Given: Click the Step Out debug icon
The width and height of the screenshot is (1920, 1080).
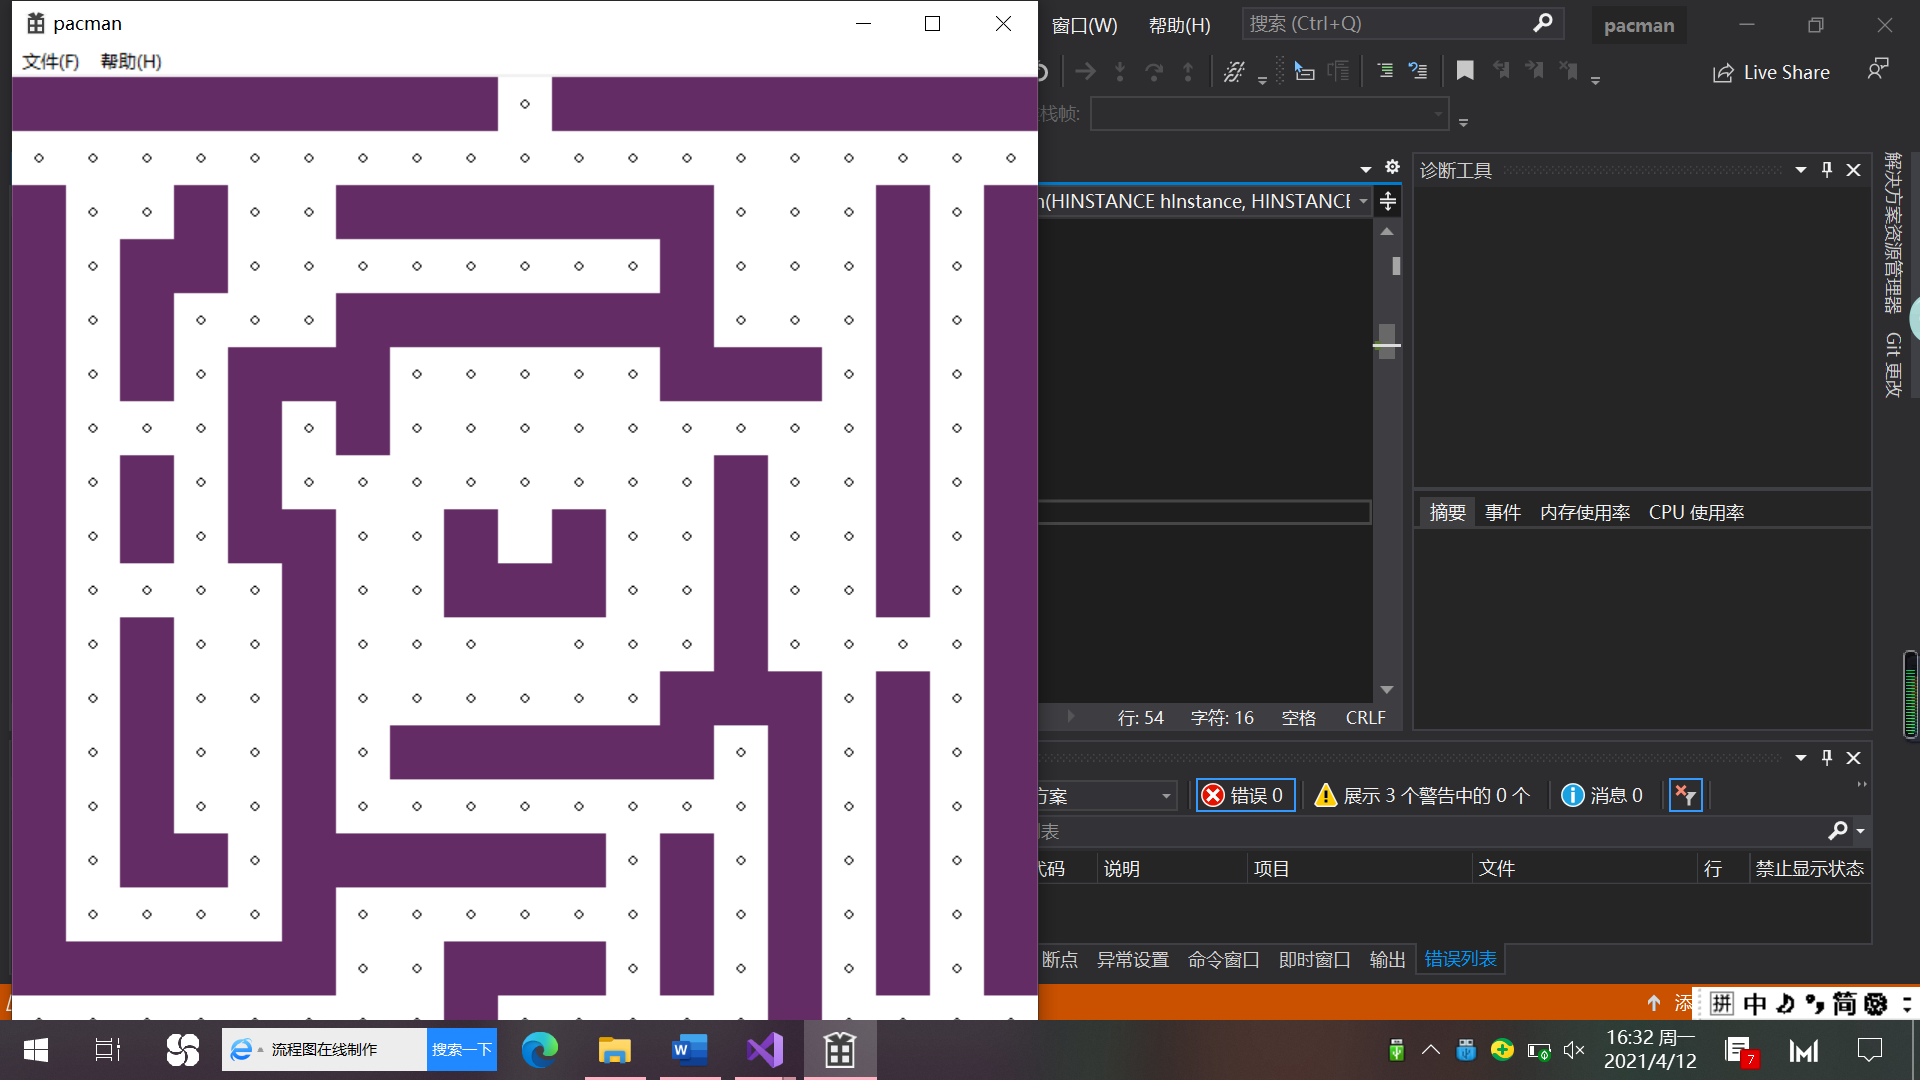Looking at the screenshot, I should coord(1188,71).
